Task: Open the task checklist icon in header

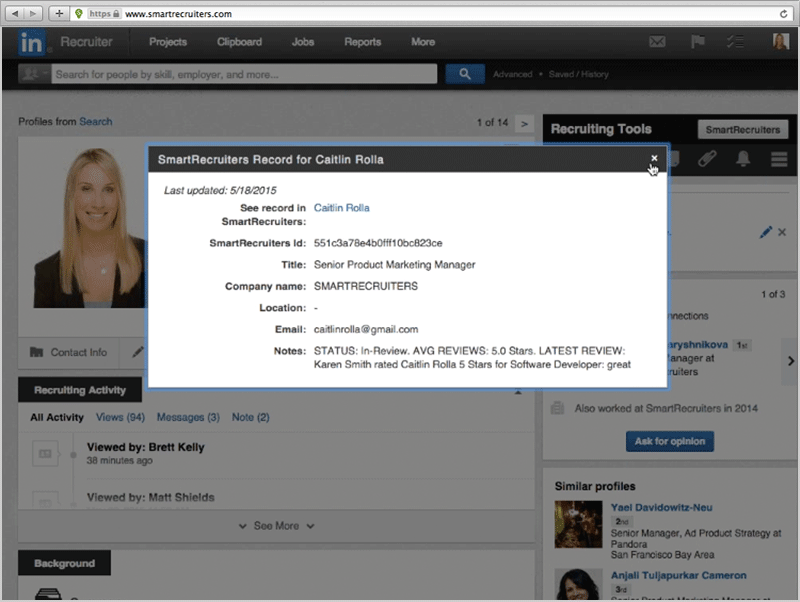Action: pyautogui.click(x=735, y=41)
